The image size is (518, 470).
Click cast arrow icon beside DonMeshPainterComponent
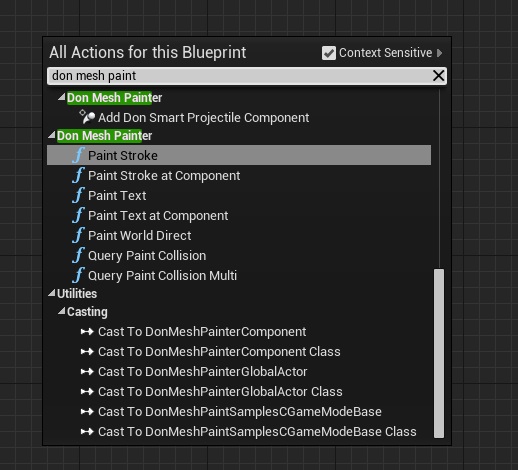87,332
